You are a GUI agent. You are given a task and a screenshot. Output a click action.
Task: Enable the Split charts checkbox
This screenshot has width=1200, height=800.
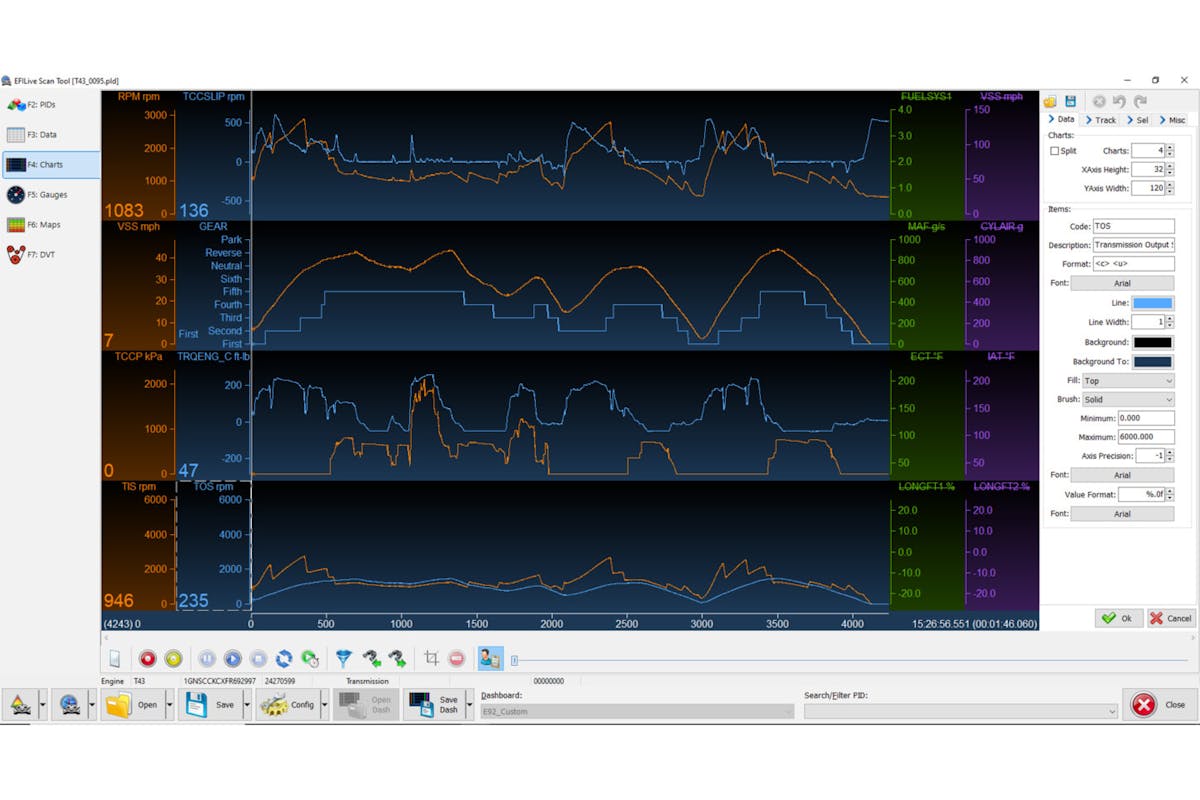1055,151
